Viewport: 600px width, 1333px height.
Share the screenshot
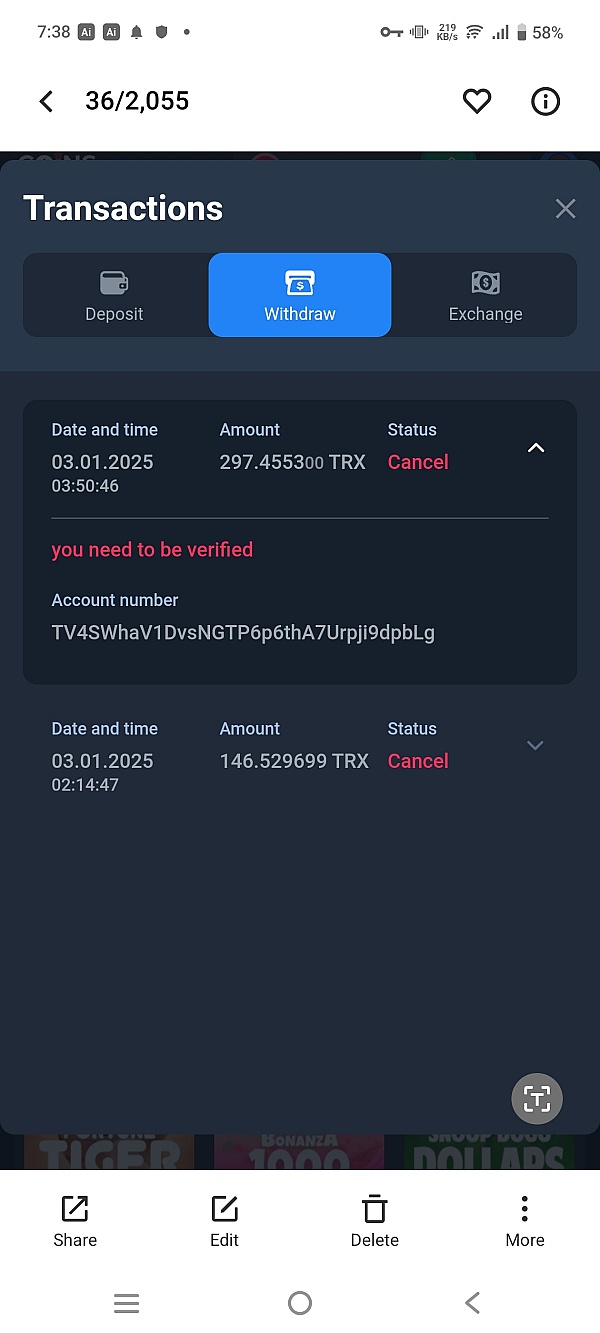pyautogui.click(x=75, y=1221)
